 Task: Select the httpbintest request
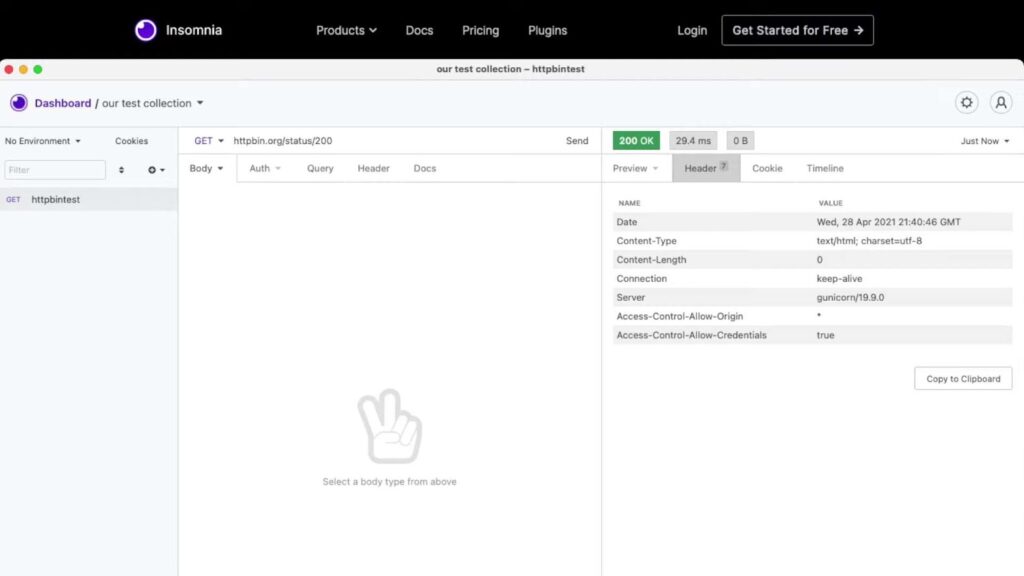pyautogui.click(x=89, y=199)
